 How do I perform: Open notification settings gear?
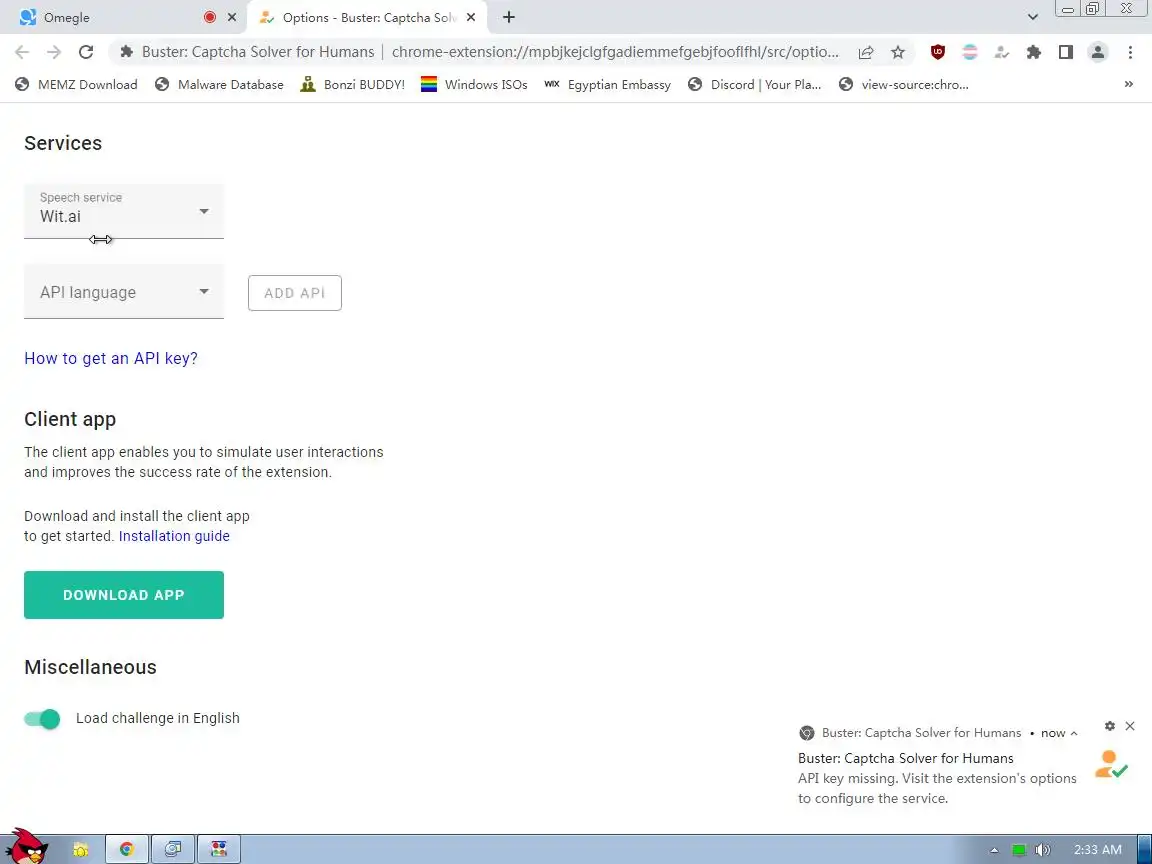pyautogui.click(x=1109, y=726)
